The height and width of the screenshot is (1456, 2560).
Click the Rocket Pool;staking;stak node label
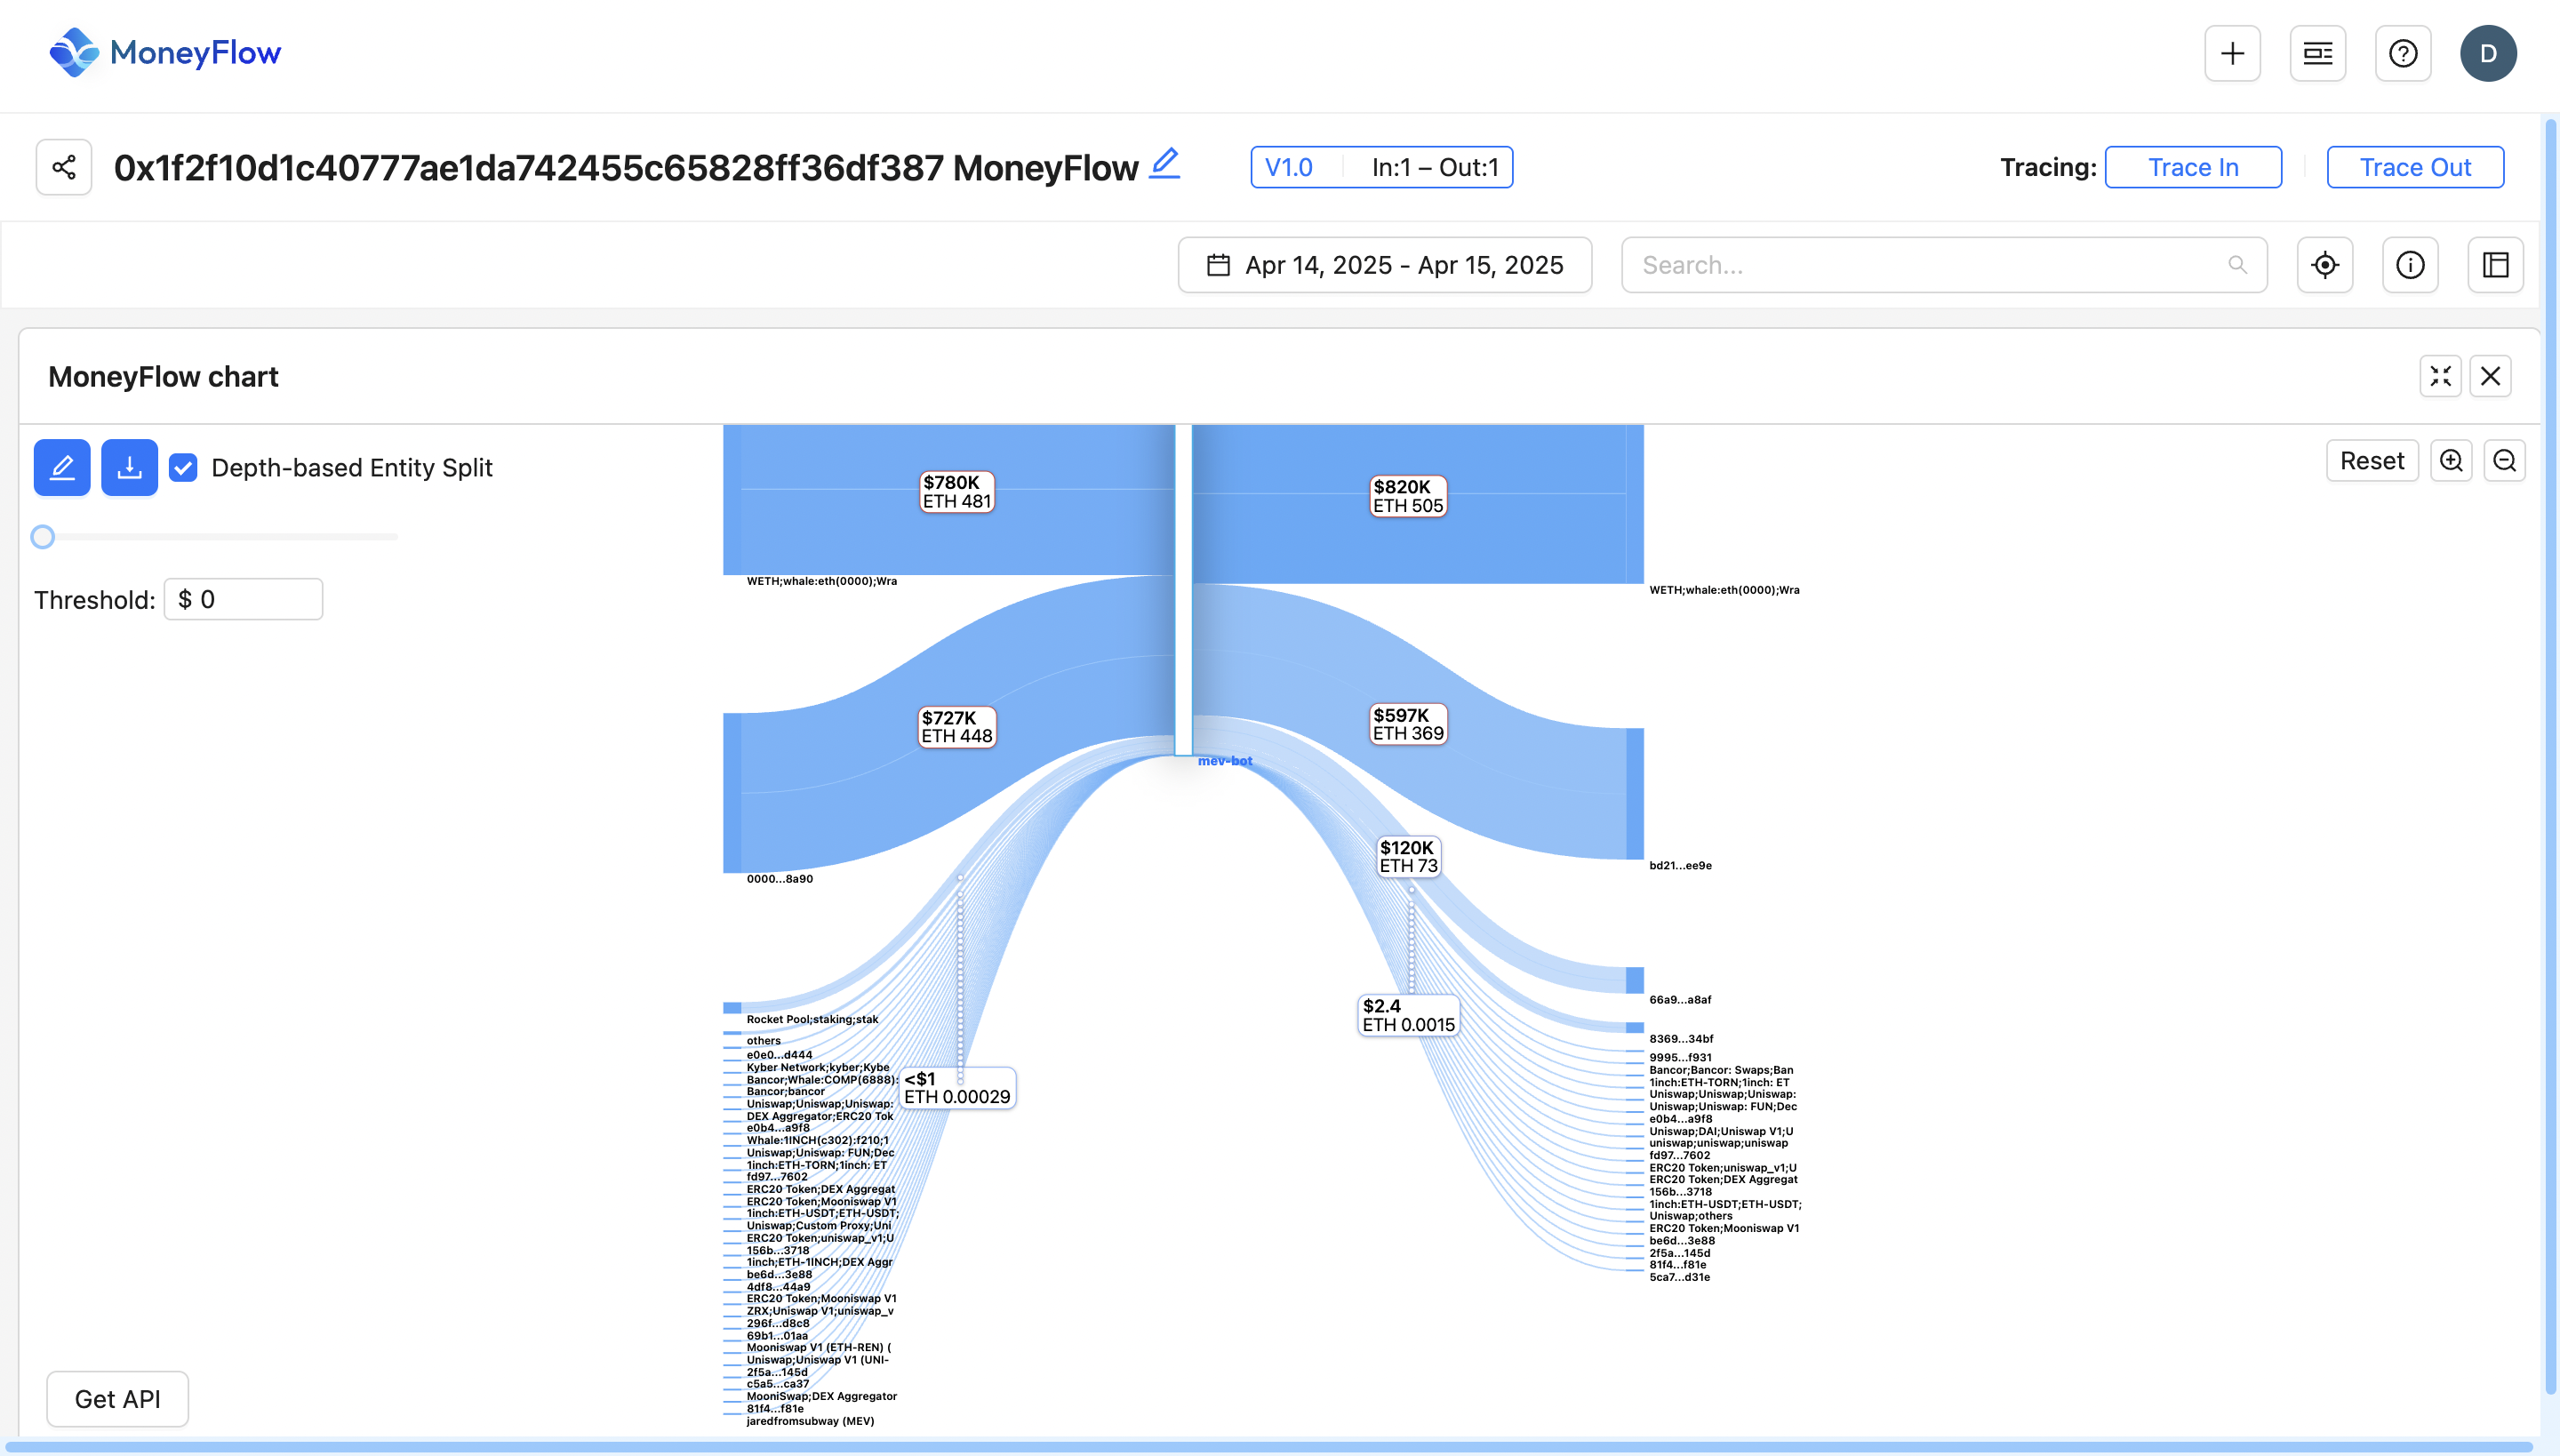click(x=812, y=1020)
